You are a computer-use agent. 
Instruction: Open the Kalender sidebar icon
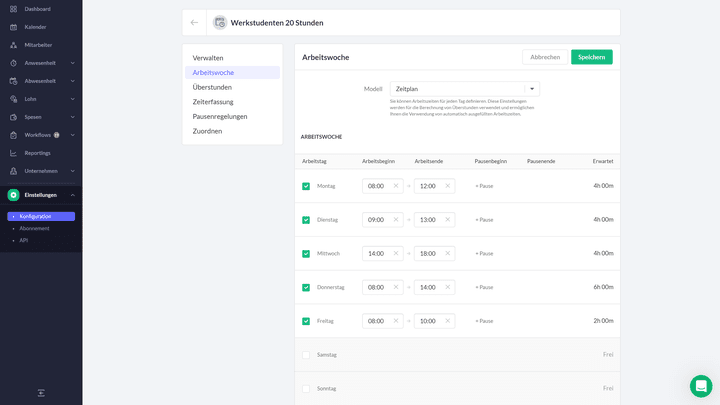point(13,27)
